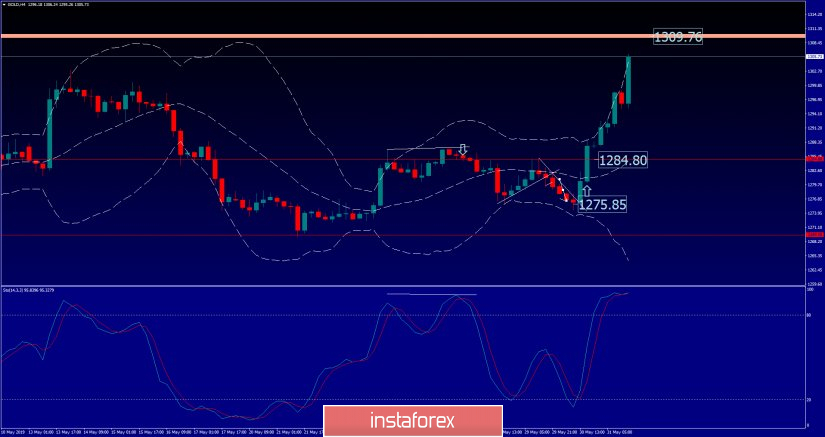This screenshot has height=437, width=825.
Task: Click the 1302.70 price axis value
Action: [x=813, y=71]
